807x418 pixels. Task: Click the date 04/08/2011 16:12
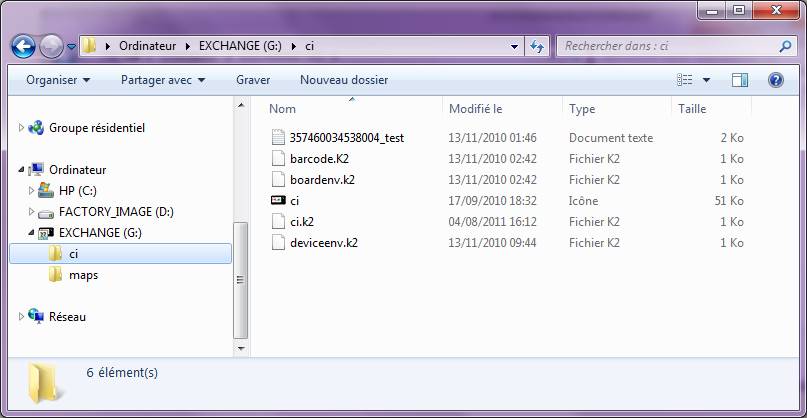pyautogui.click(x=493, y=221)
